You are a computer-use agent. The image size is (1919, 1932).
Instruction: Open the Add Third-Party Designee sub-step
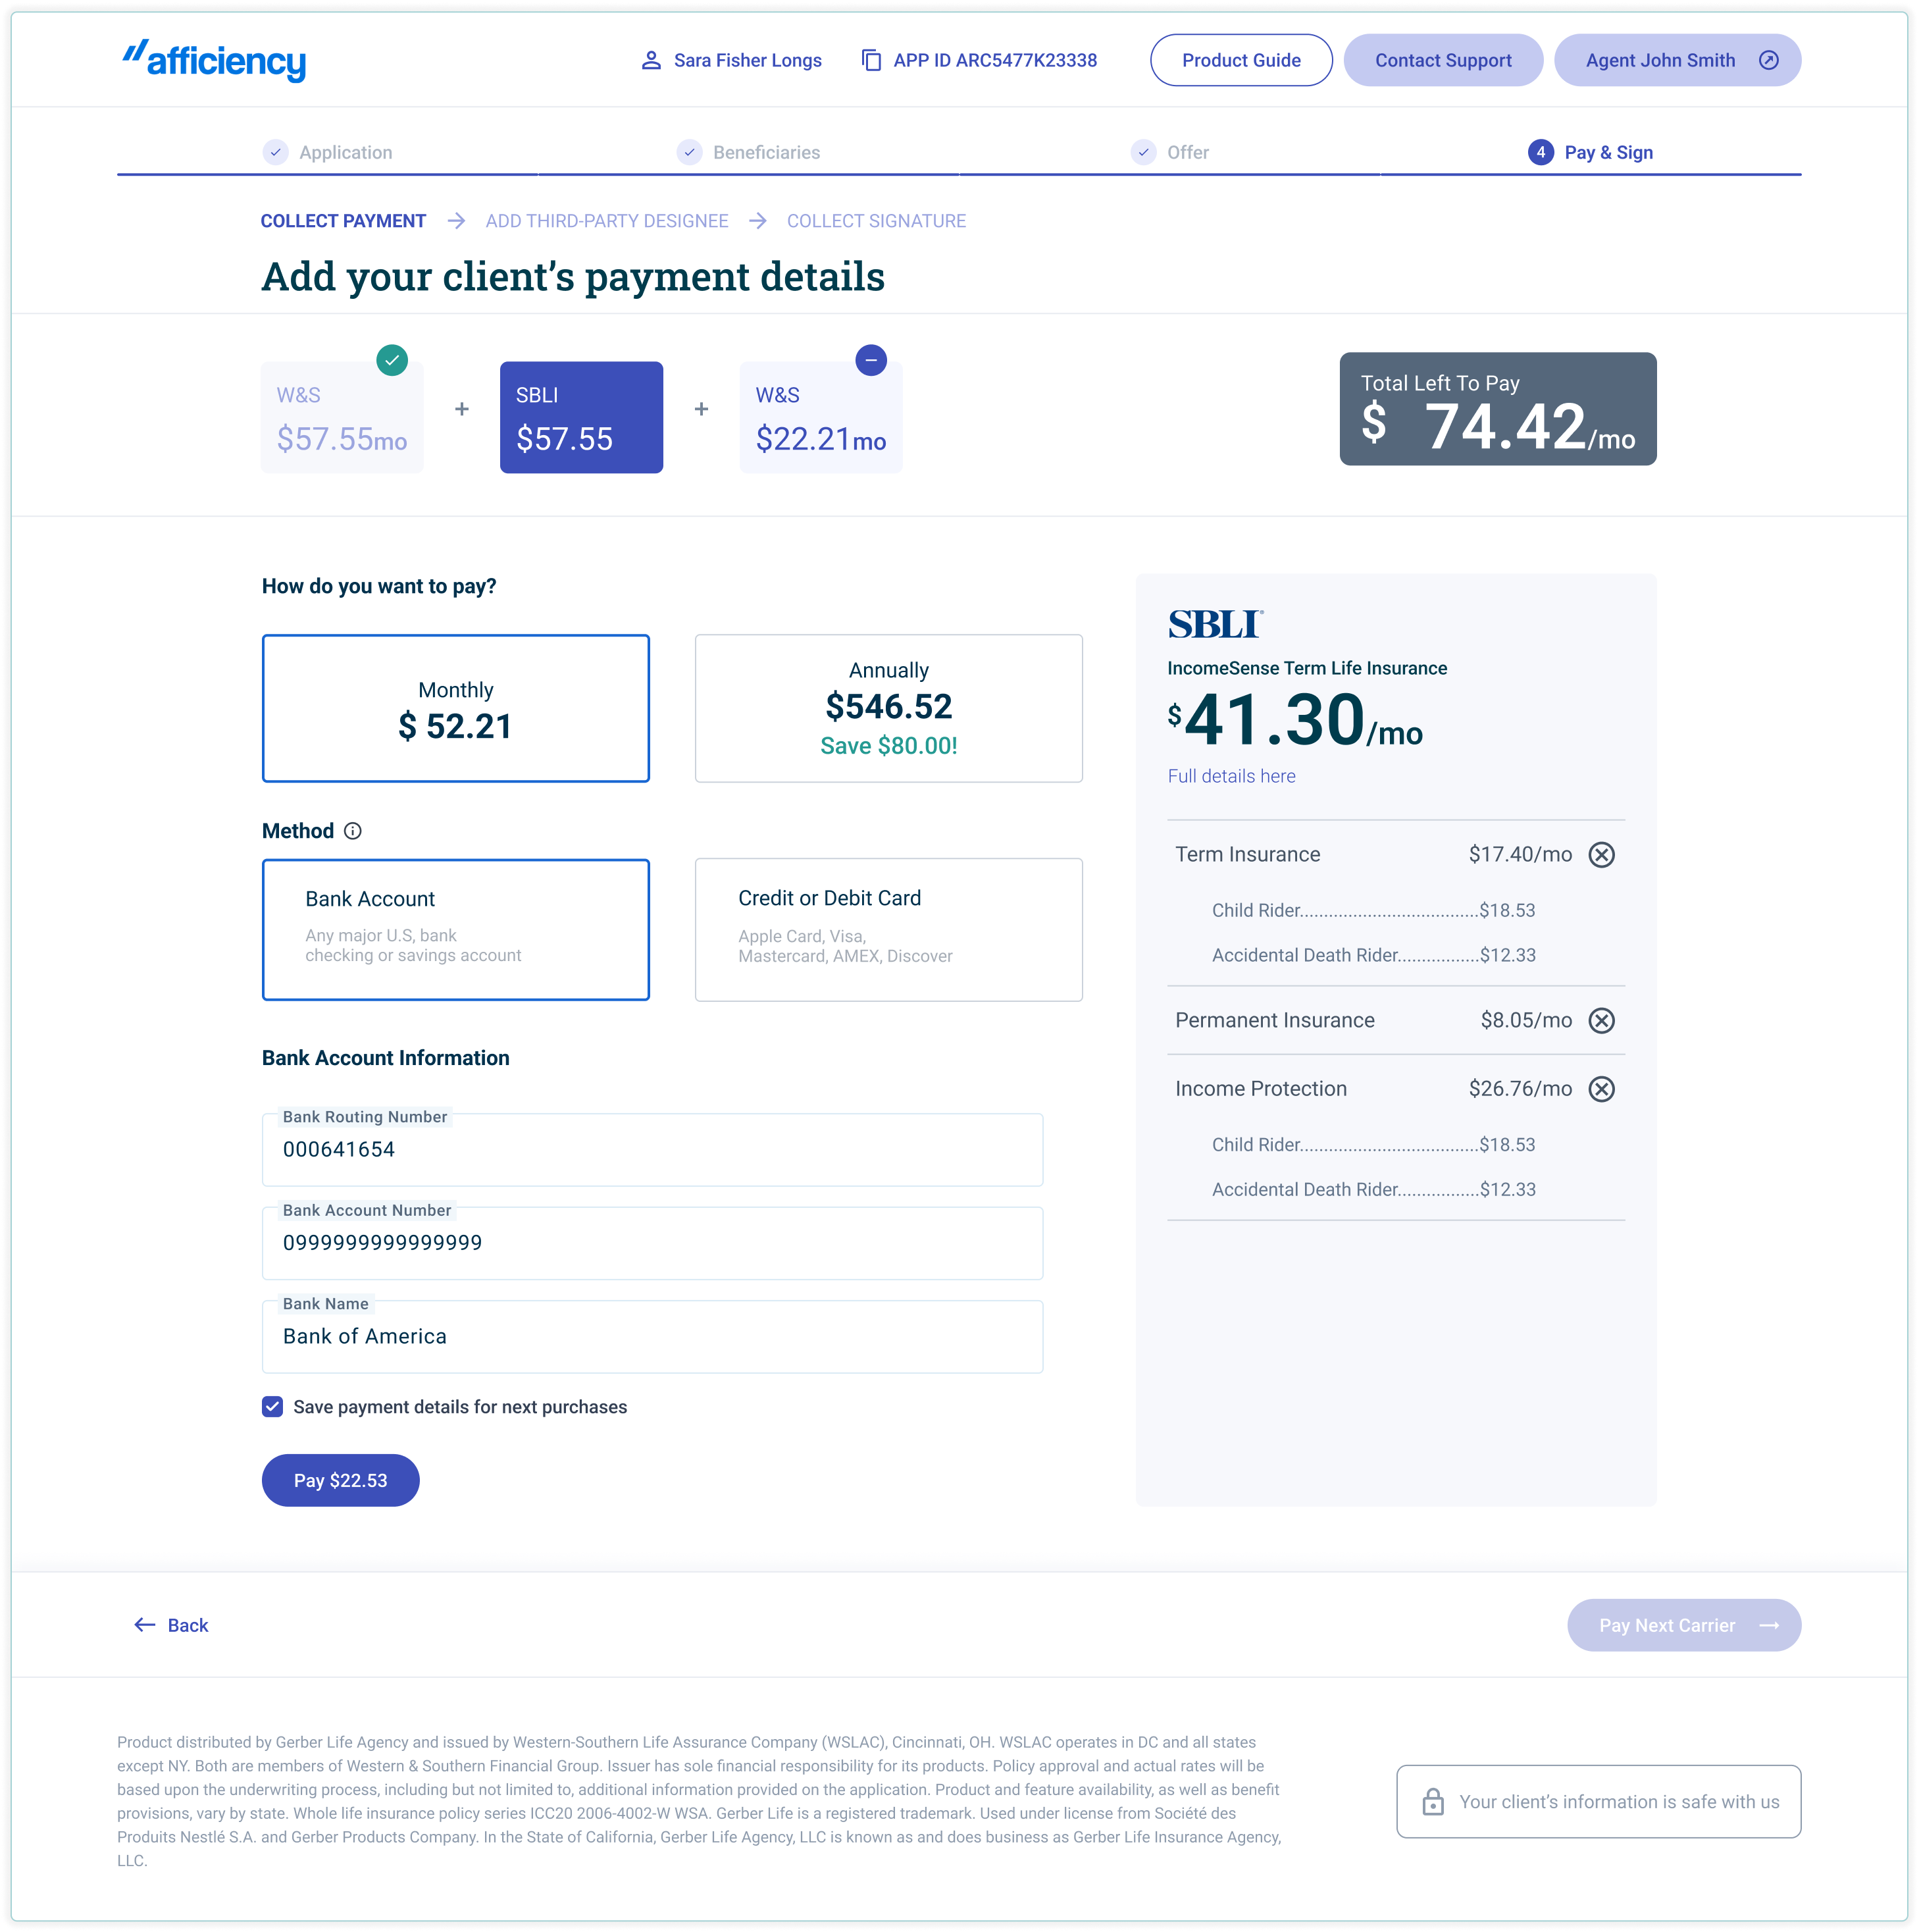(x=606, y=221)
